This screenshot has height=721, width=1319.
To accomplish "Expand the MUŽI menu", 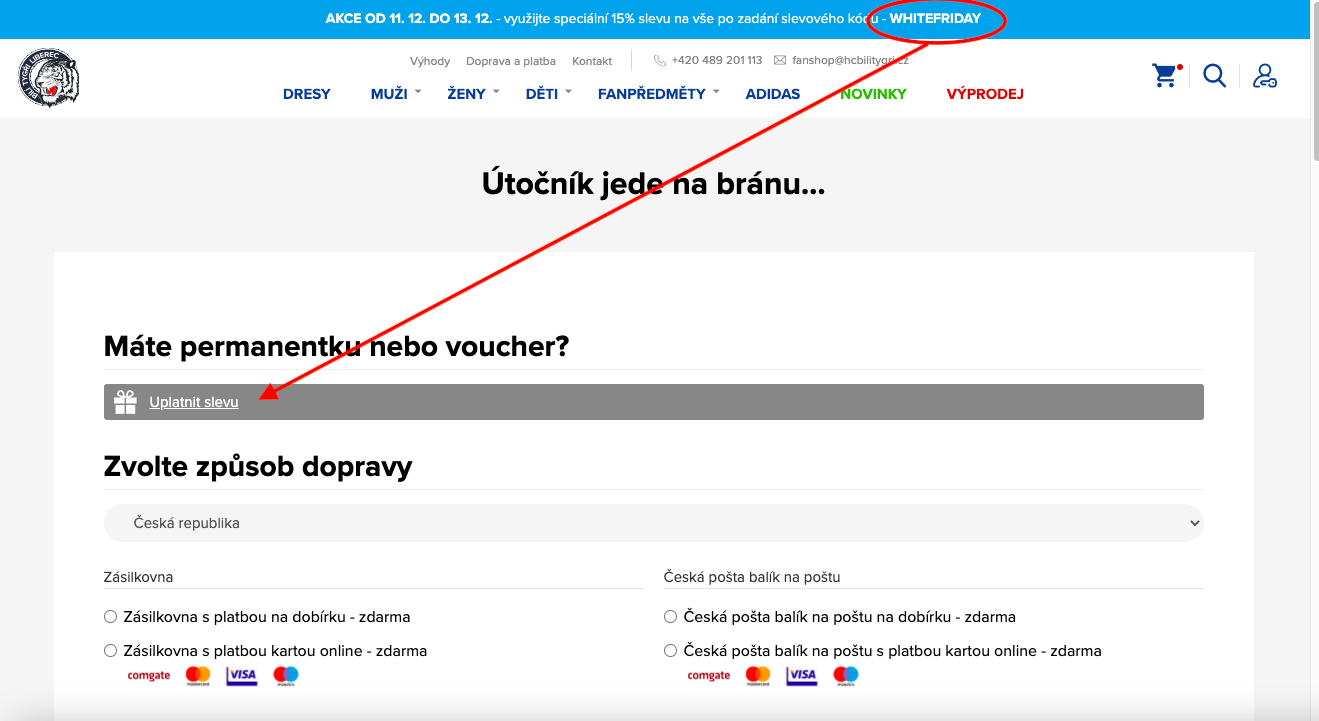I will (389, 94).
